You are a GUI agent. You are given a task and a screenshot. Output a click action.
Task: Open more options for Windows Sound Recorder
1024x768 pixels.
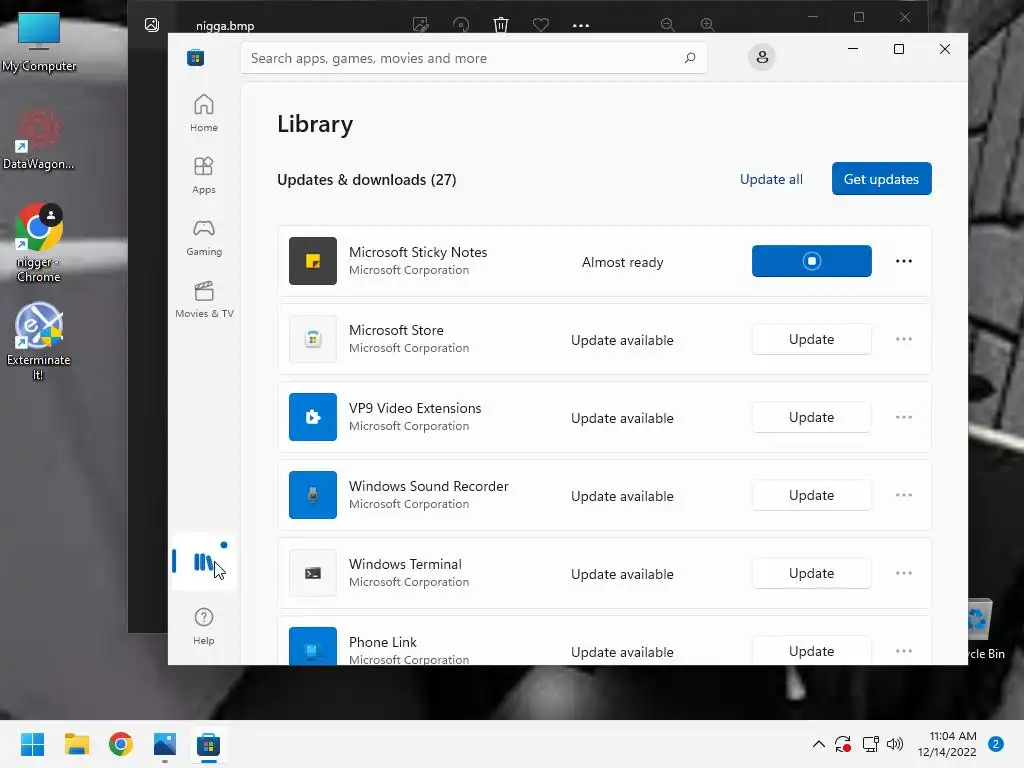click(904, 495)
